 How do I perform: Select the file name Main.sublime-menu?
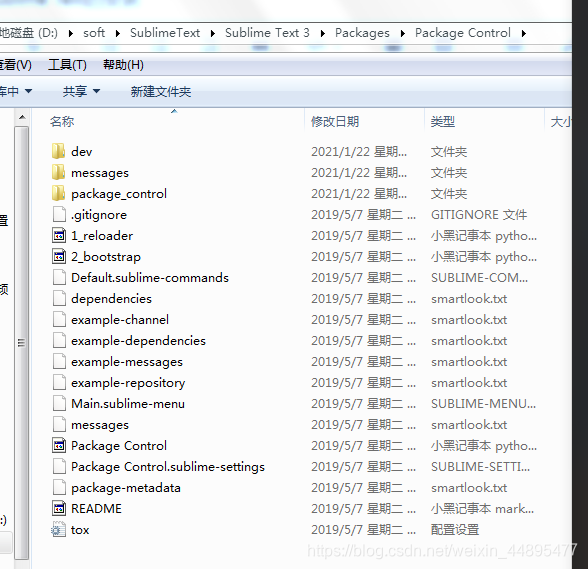[x=128, y=404]
